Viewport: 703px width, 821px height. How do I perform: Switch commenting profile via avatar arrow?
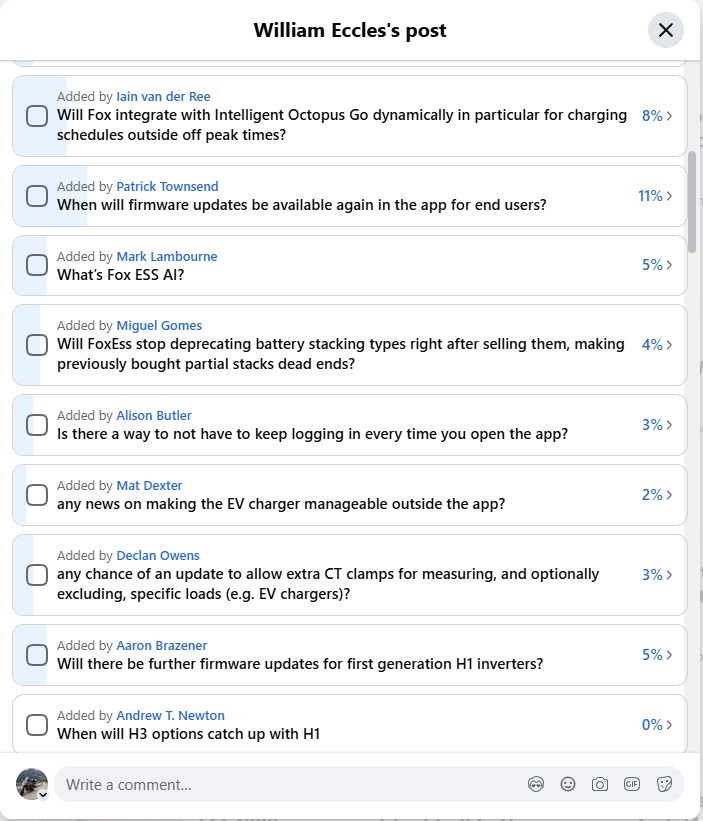(43, 795)
